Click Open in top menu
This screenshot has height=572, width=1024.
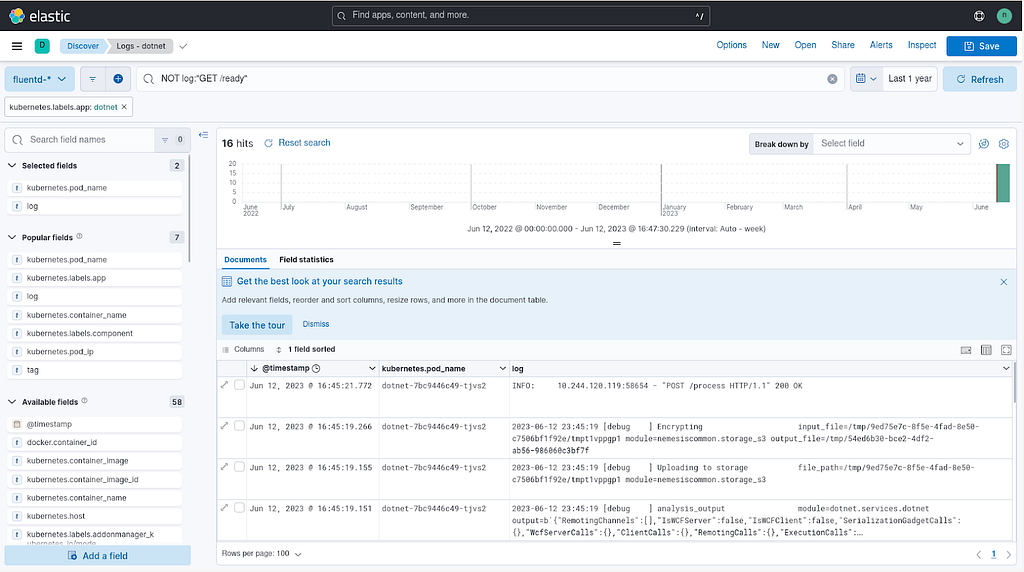[x=805, y=45]
